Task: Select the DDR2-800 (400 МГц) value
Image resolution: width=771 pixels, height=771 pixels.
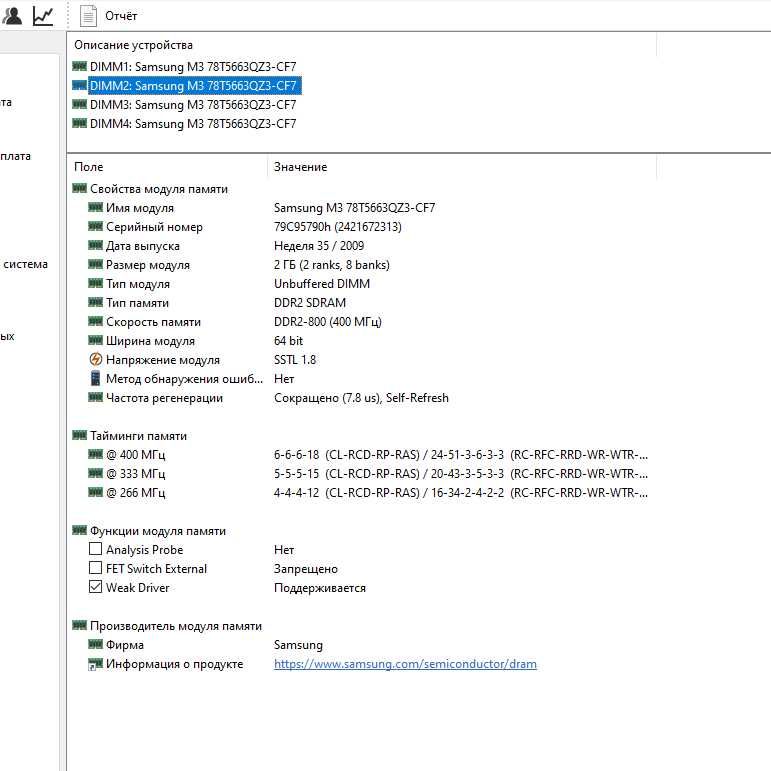Action: [x=328, y=322]
